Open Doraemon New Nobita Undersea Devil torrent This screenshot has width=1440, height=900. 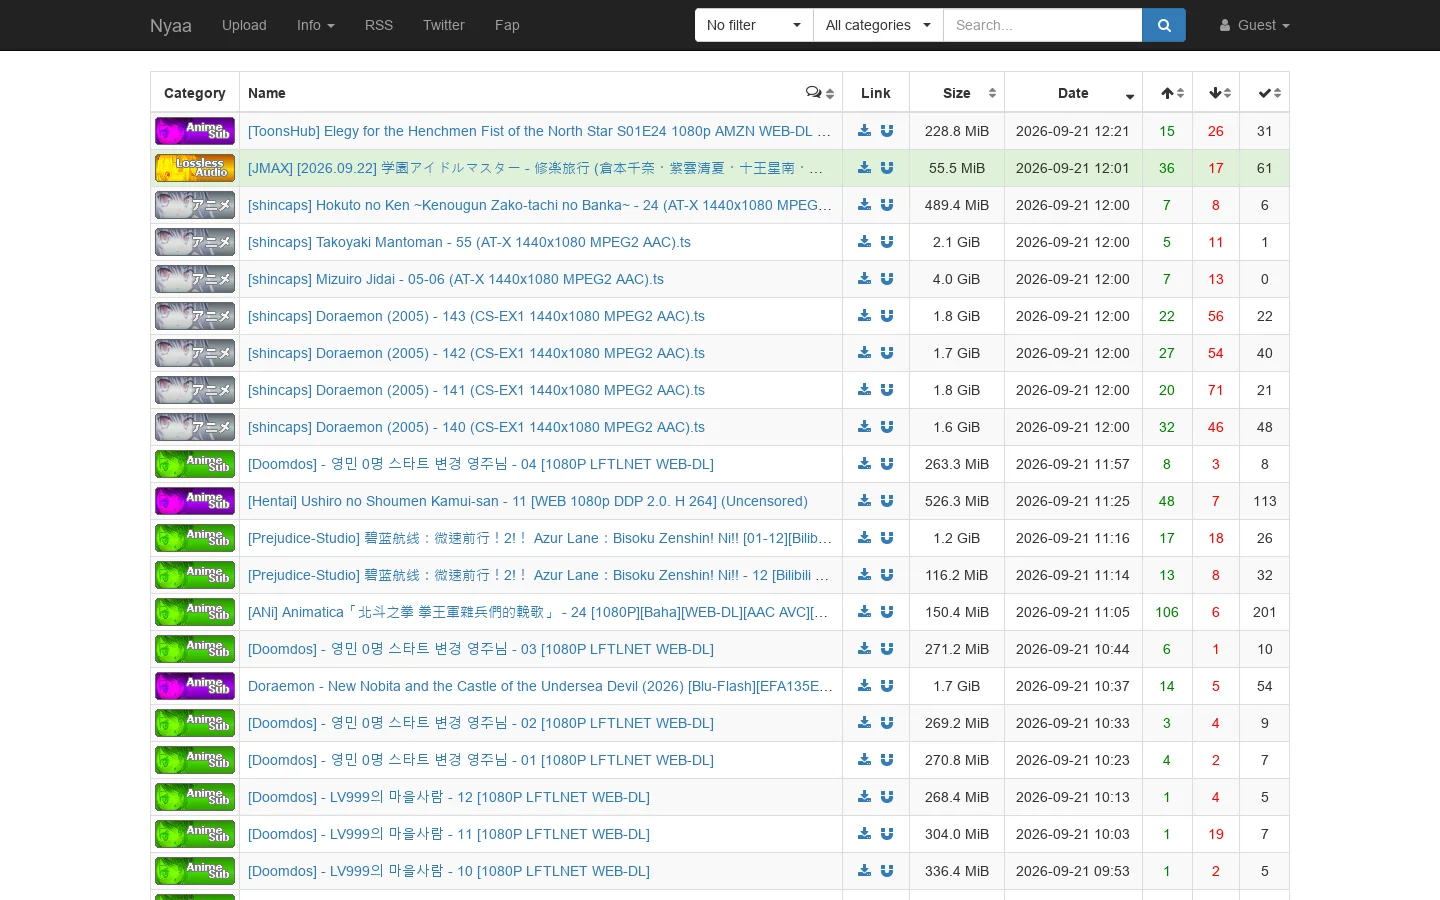[540, 686]
